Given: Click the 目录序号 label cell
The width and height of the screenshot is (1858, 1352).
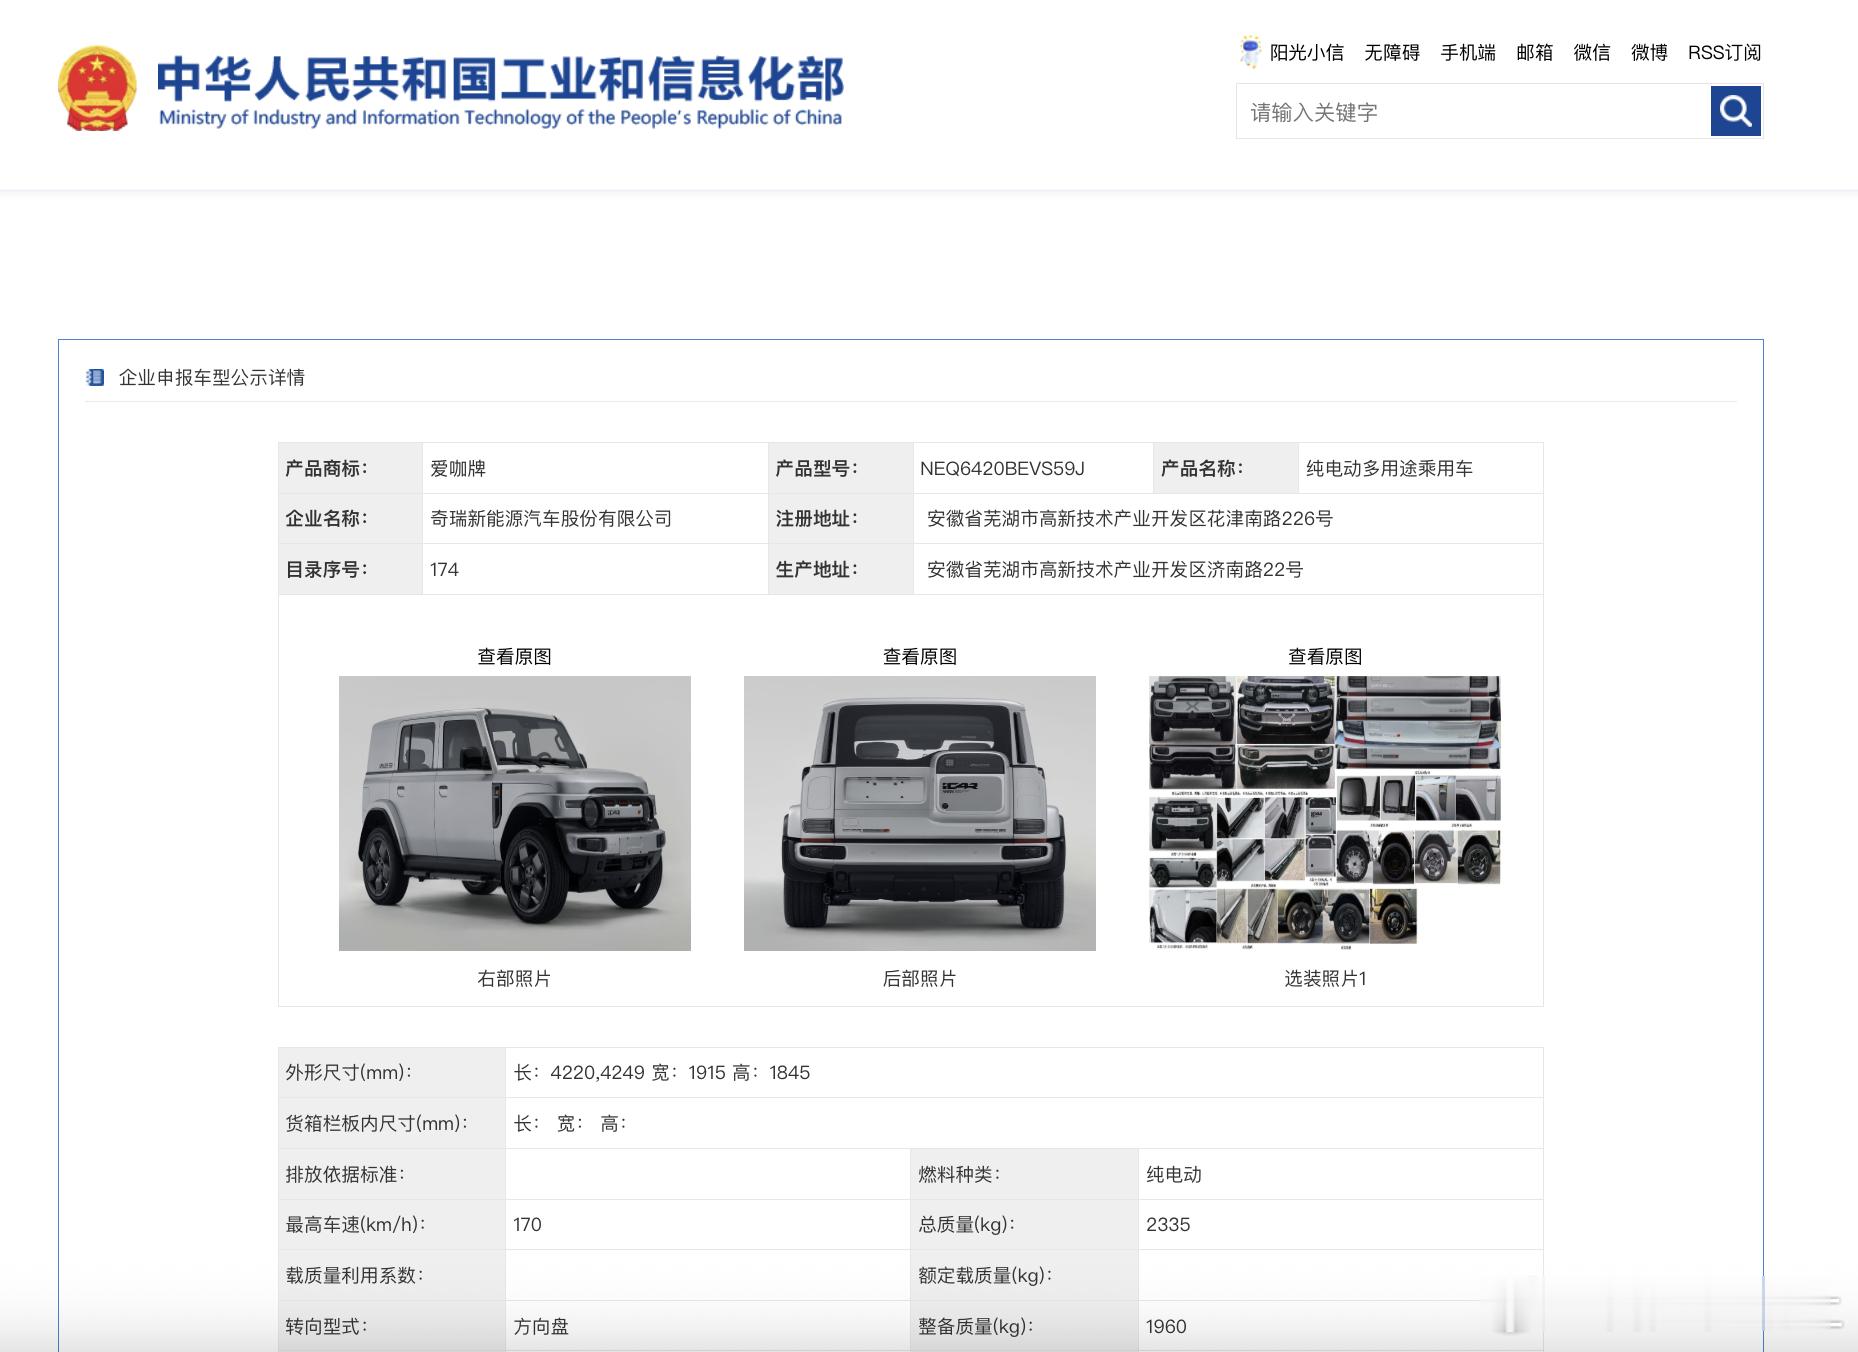Looking at the screenshot, I should (350, 569).
